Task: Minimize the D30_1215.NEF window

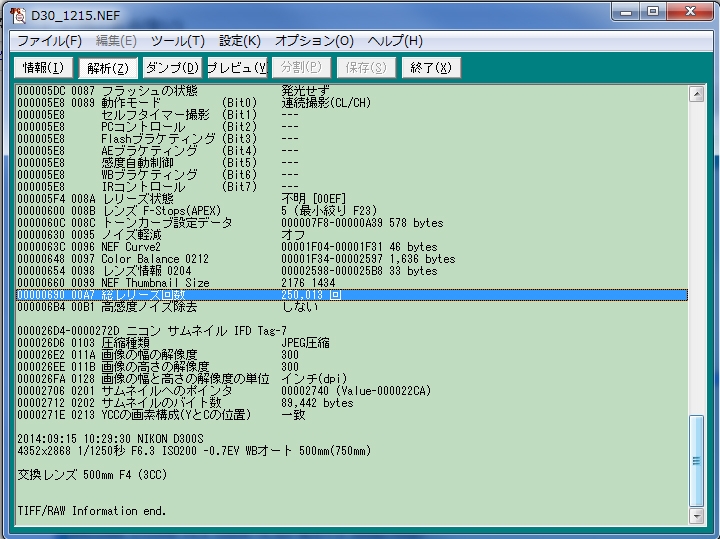Action: [x=626, y=11]
